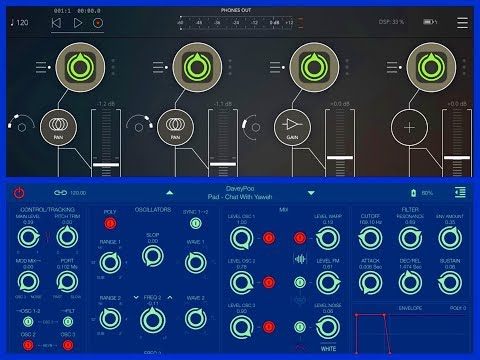Screen dimensions: 480x360
Task: Open PAN effect node on -1.2 dB channel
Action: point(58,127)
